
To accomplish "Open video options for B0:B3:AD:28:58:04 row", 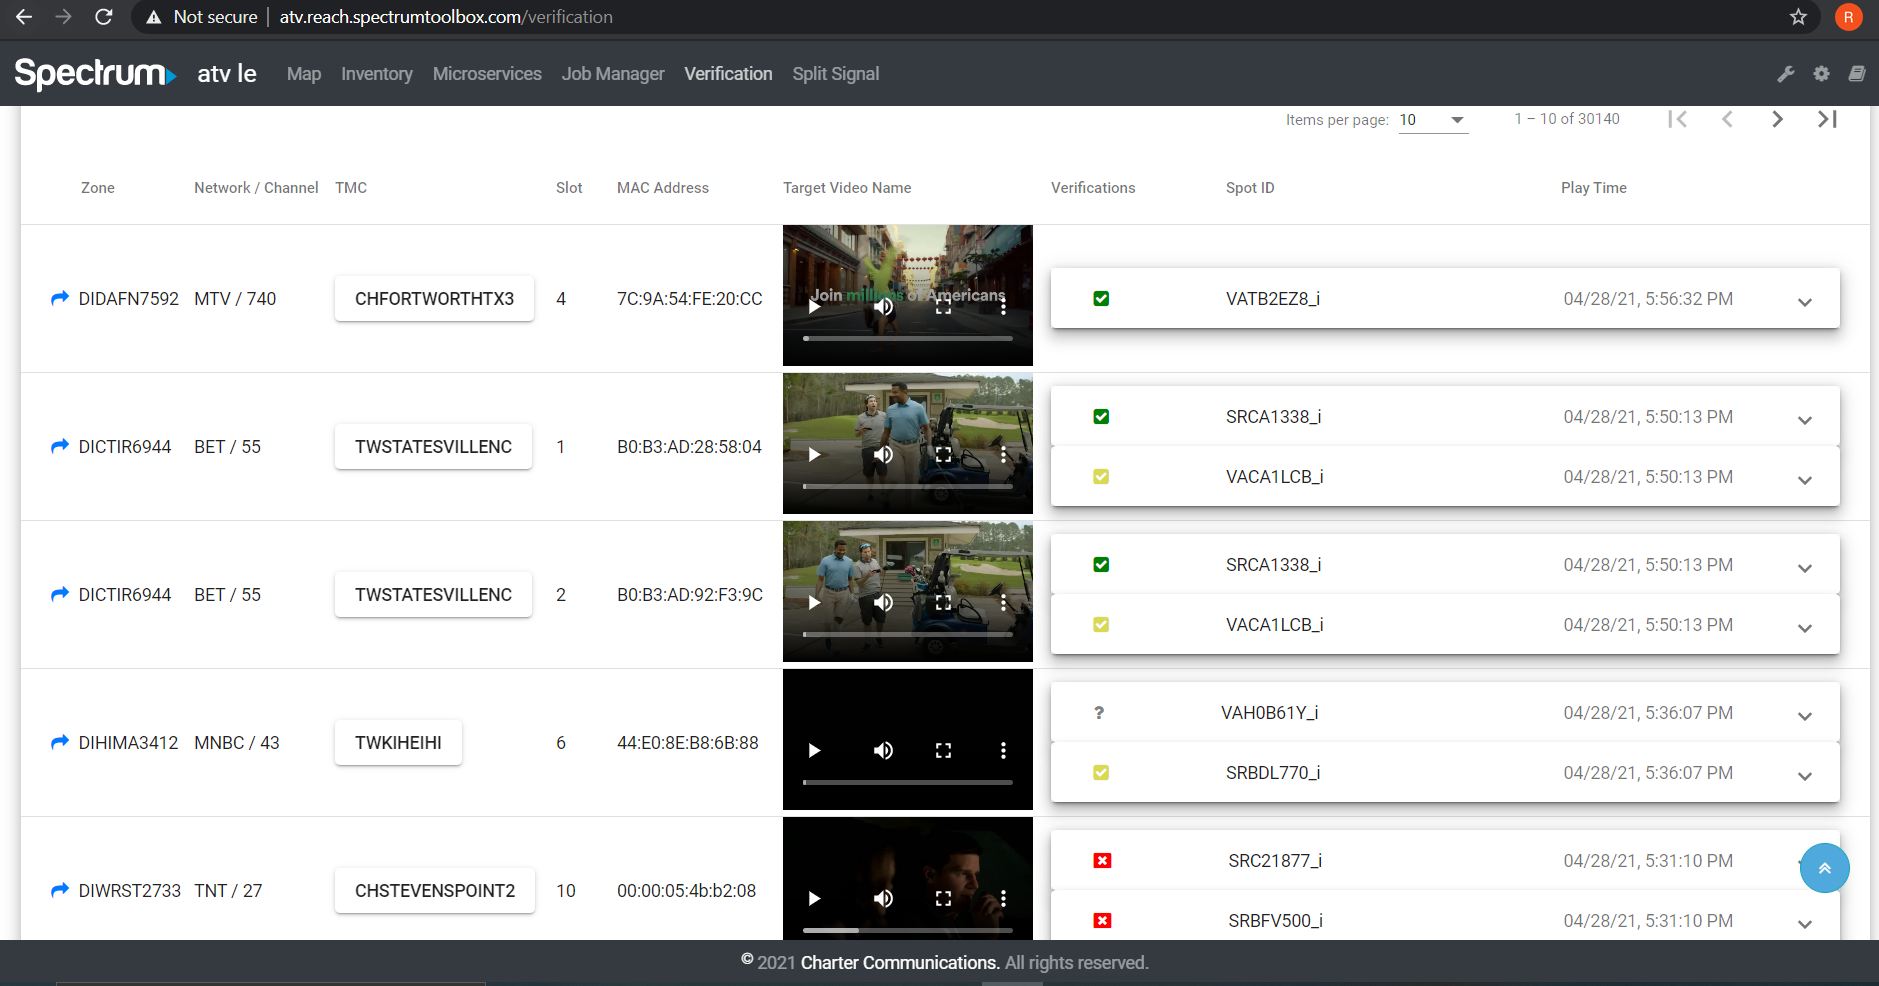I will pyautogui.click(x=1003, y=454).
